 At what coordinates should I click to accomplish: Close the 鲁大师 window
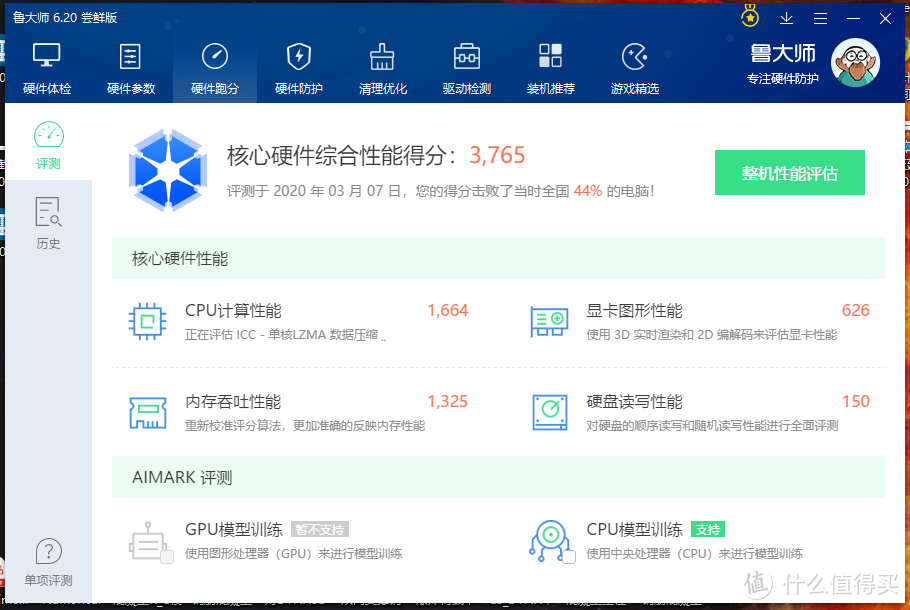(x=885, y=19)
